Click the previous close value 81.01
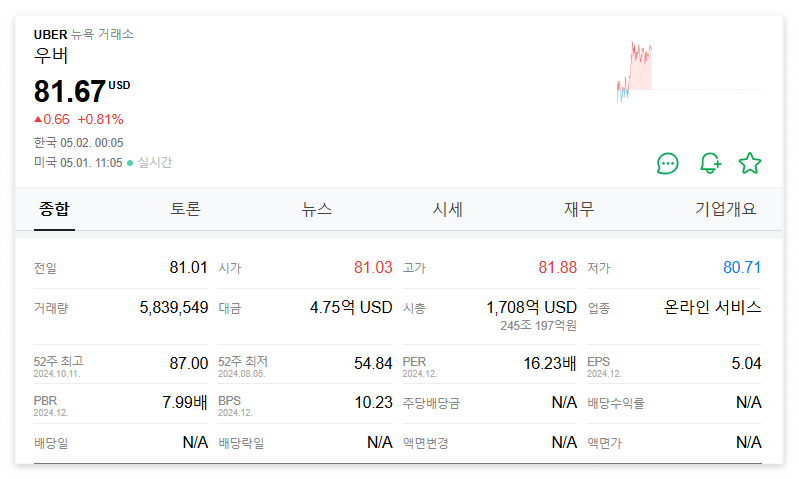Viewport: 799px width, 479px height. (189, 267)
